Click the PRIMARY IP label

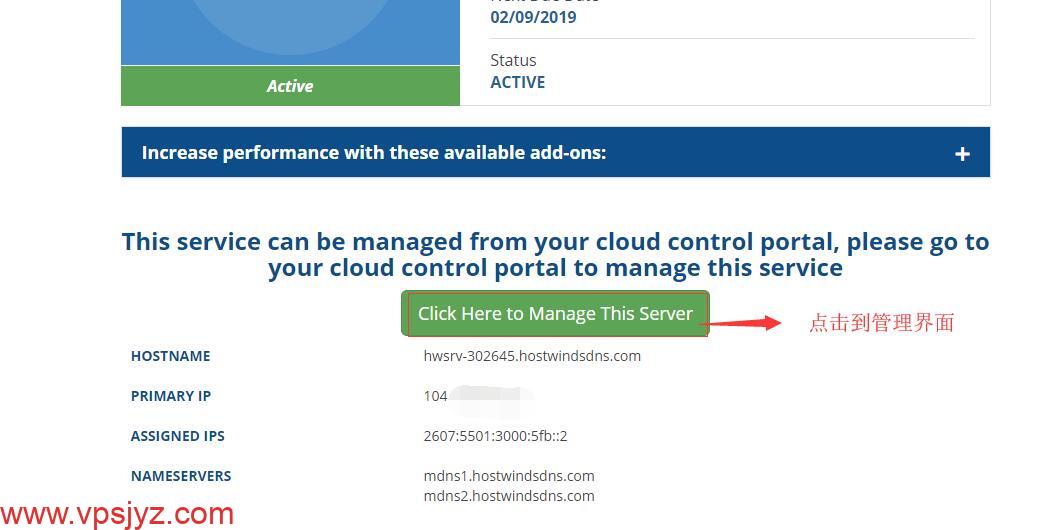[171, 396]
